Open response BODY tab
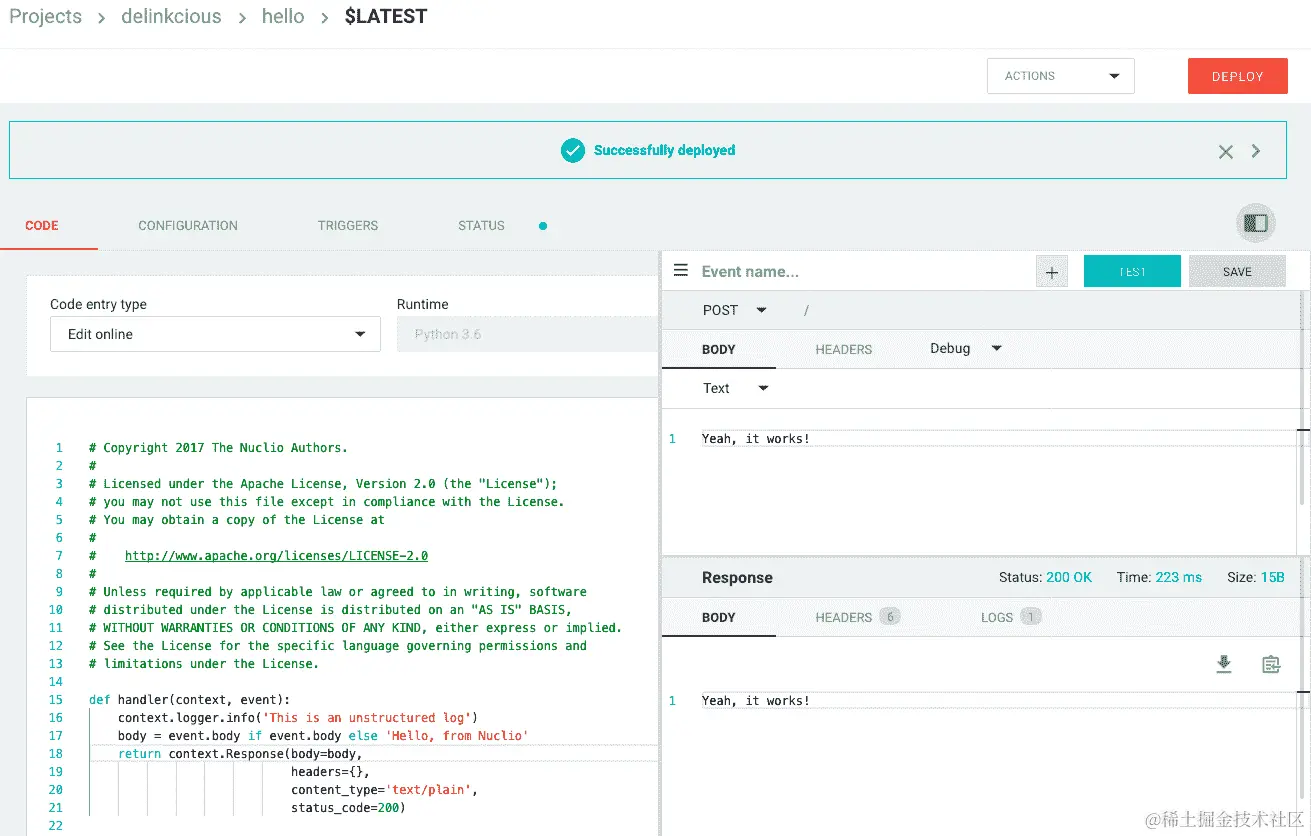This screenshot has height=836, width=1311. pos(718,617)
